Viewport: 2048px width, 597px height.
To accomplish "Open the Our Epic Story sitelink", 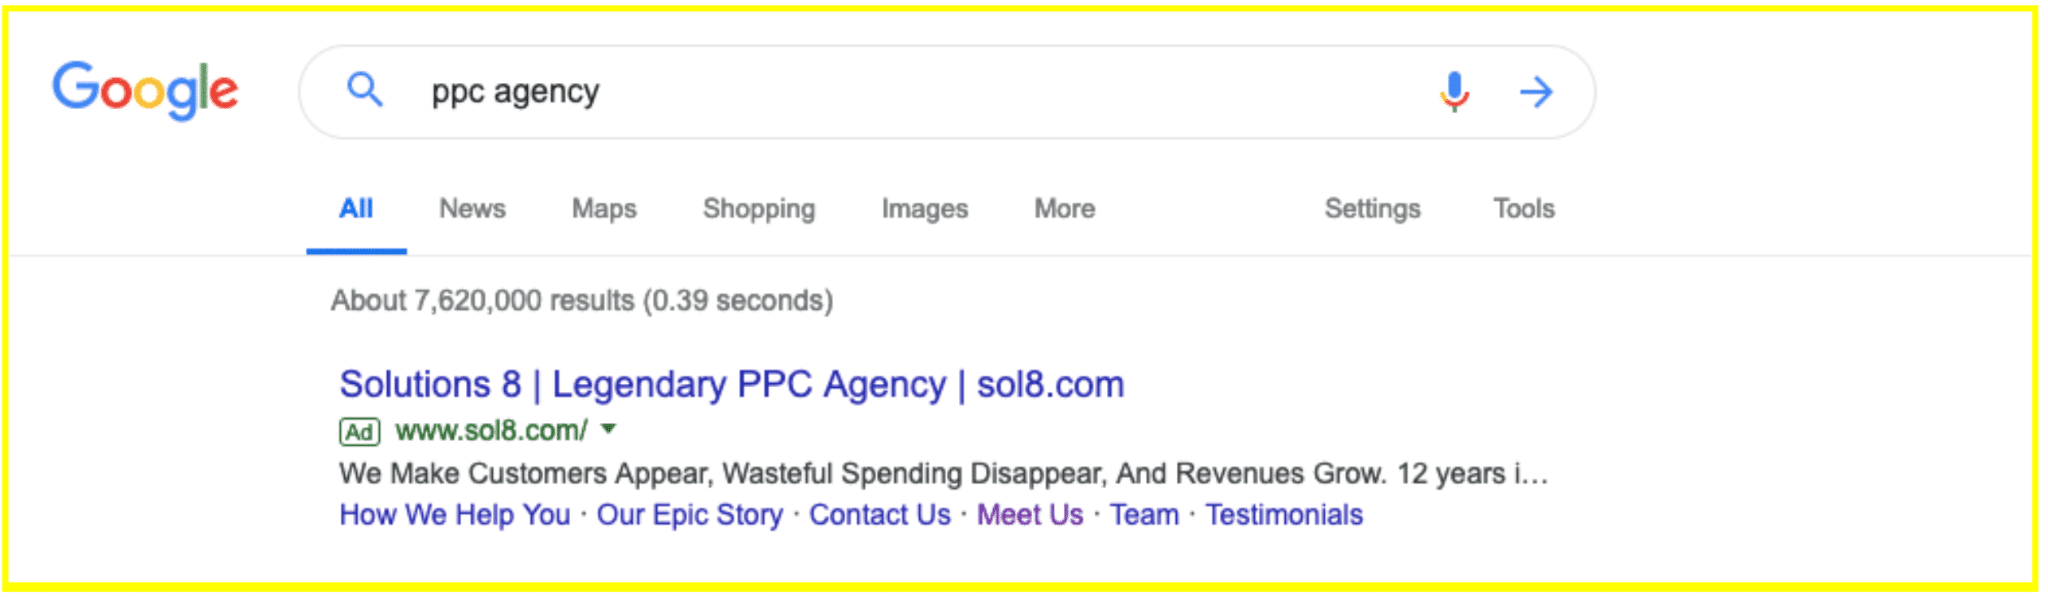I will 690,514.
